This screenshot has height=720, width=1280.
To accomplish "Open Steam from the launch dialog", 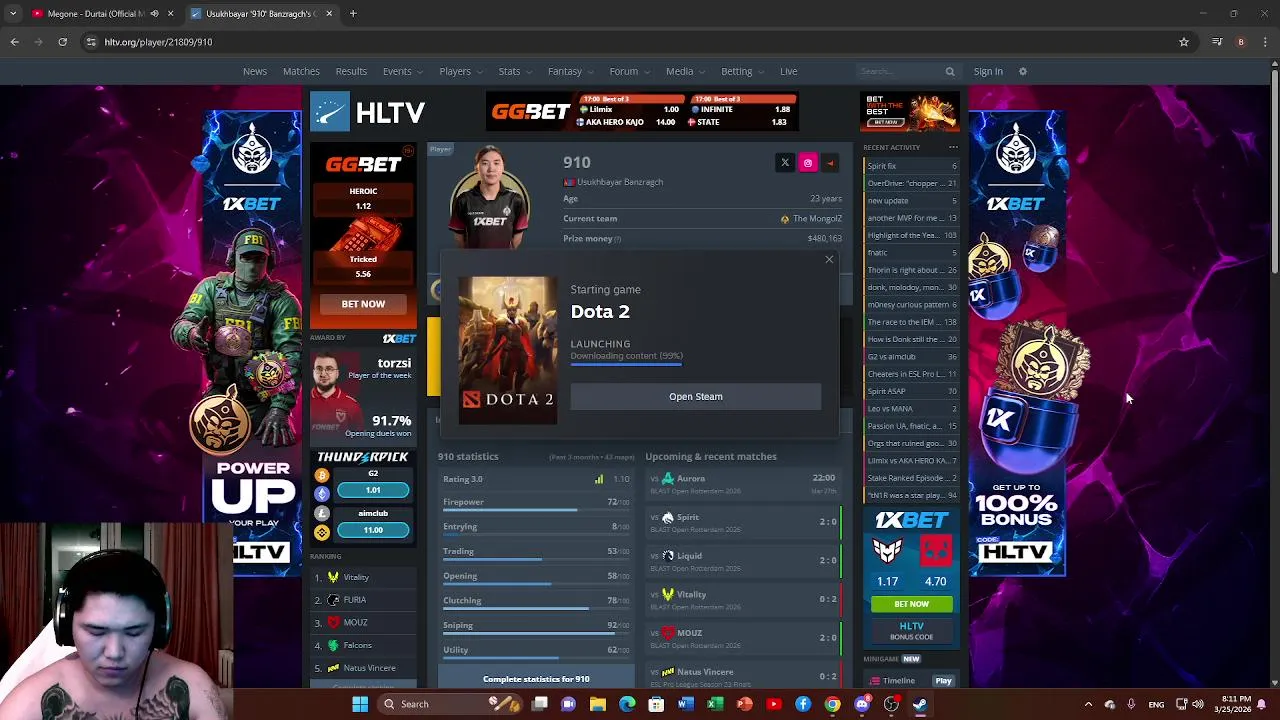I will 695,396.
